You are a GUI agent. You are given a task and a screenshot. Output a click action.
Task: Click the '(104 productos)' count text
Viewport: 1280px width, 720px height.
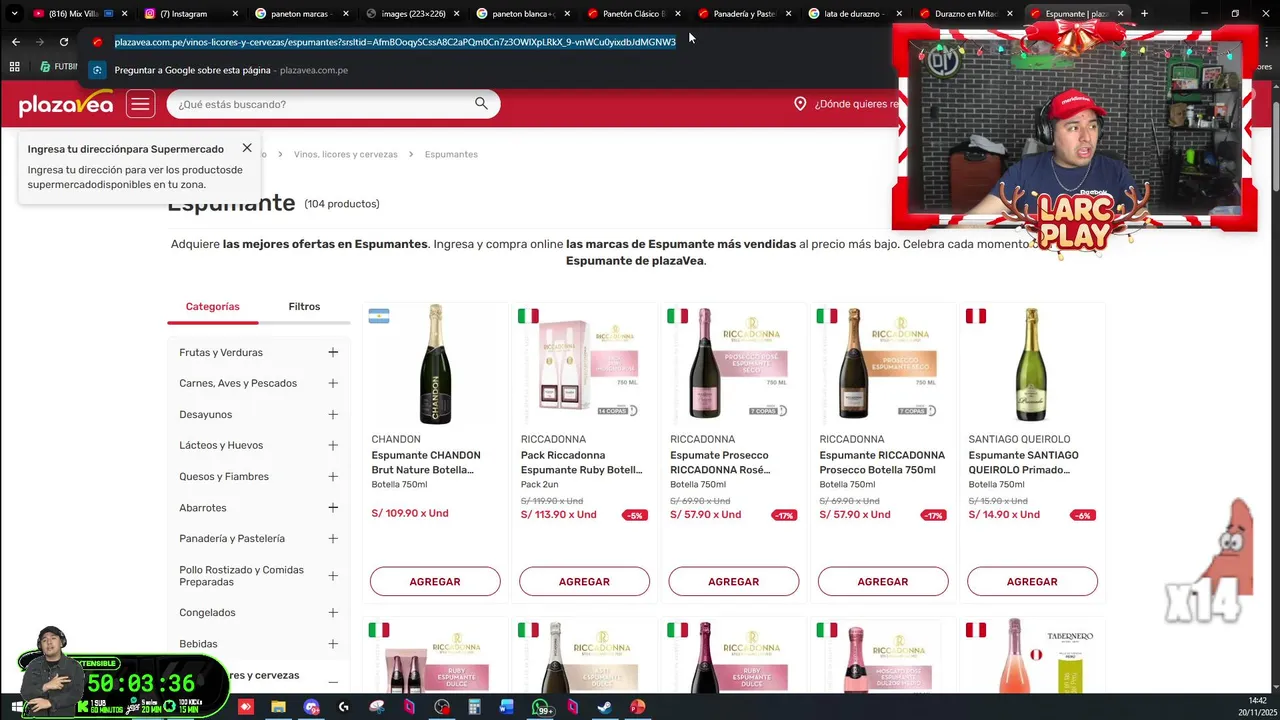point(342,204)
